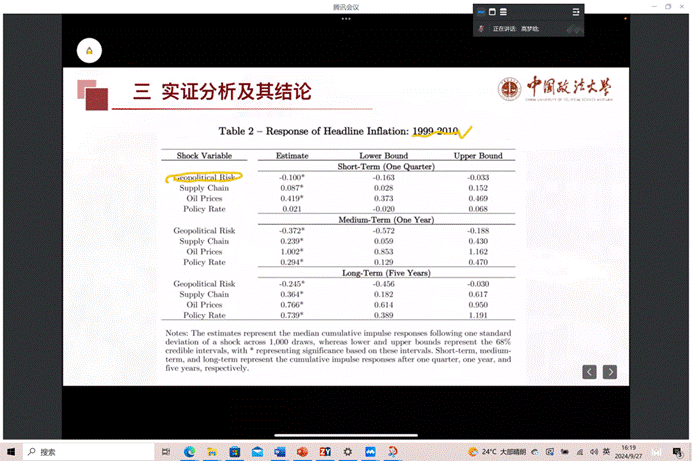This screenshot has width=692, height=461.
Task: Select the first layout view icon in floating panel
Action: tap(481, 11)
